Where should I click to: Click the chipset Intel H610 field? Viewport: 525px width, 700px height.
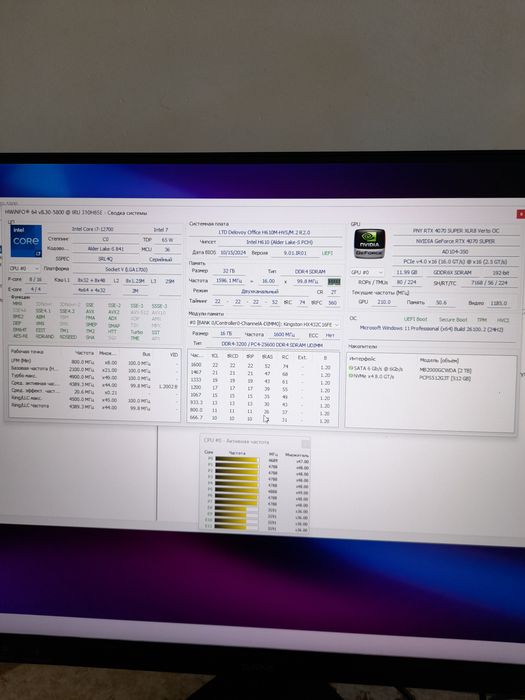click(x=280, y=242)
